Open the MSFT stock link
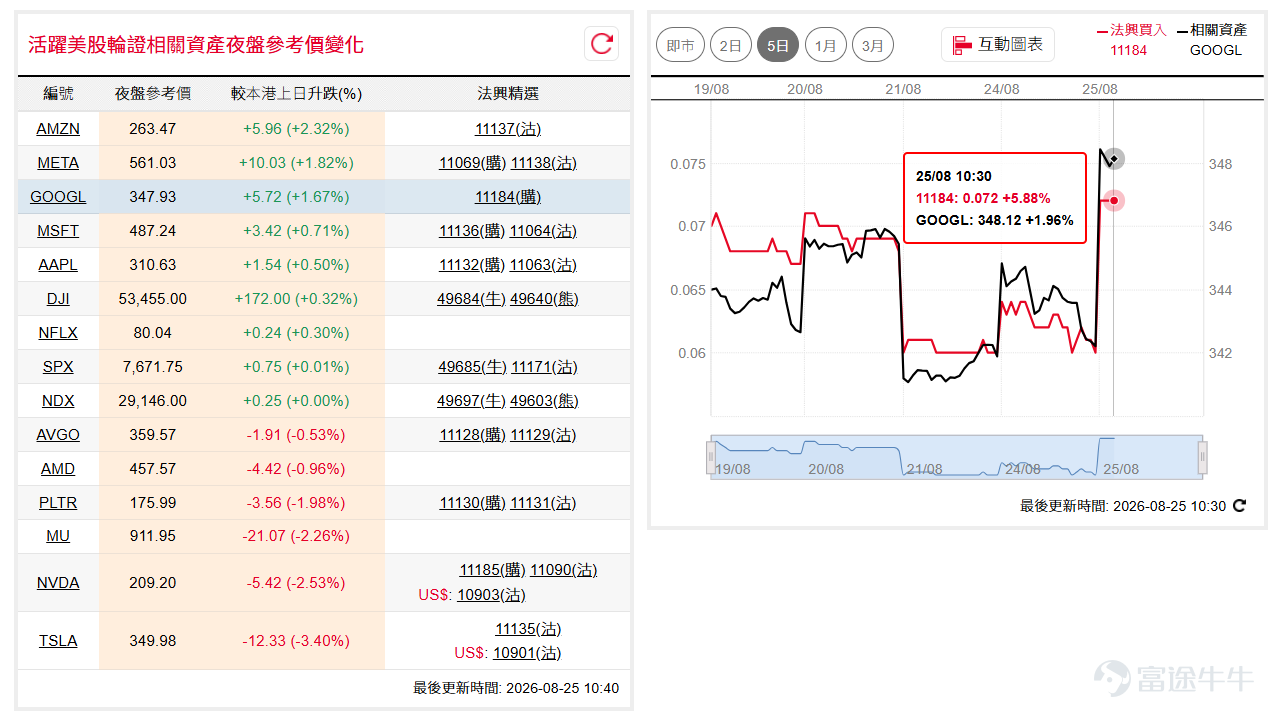The image size is (1274, 715). click(x=58, y=231)
